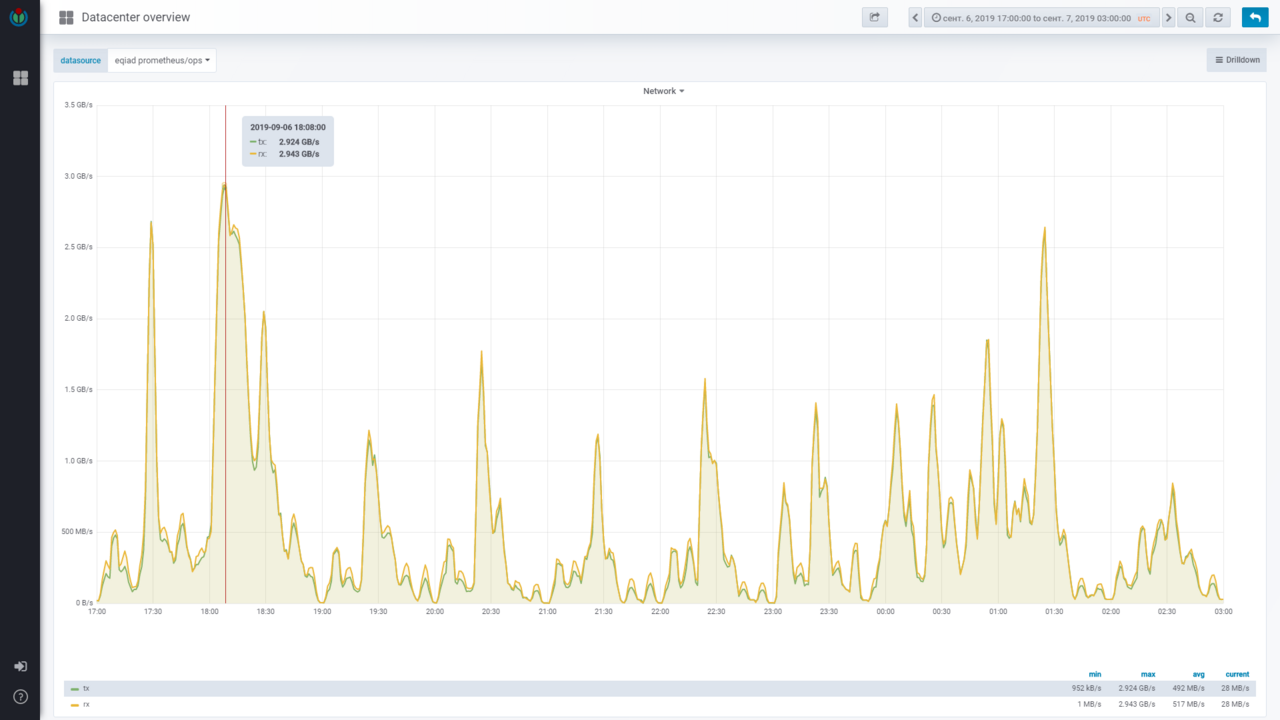Toggle the tx series in legend

pos(86,688)
